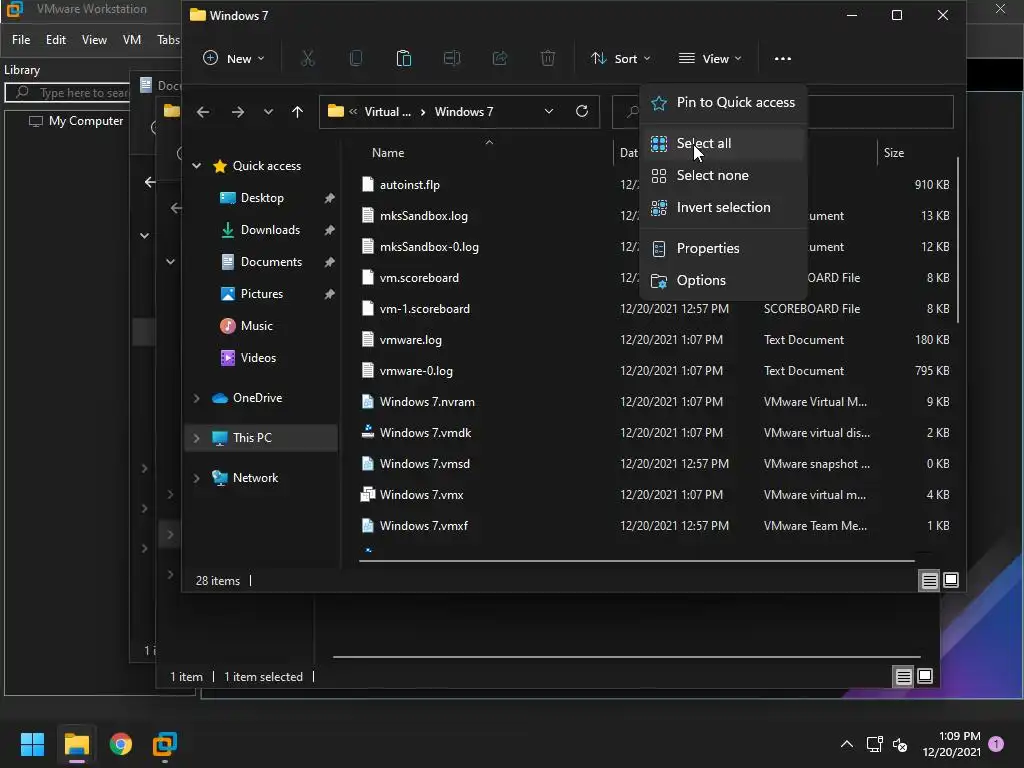Click the Share icon in toolbar

[500, 59]
